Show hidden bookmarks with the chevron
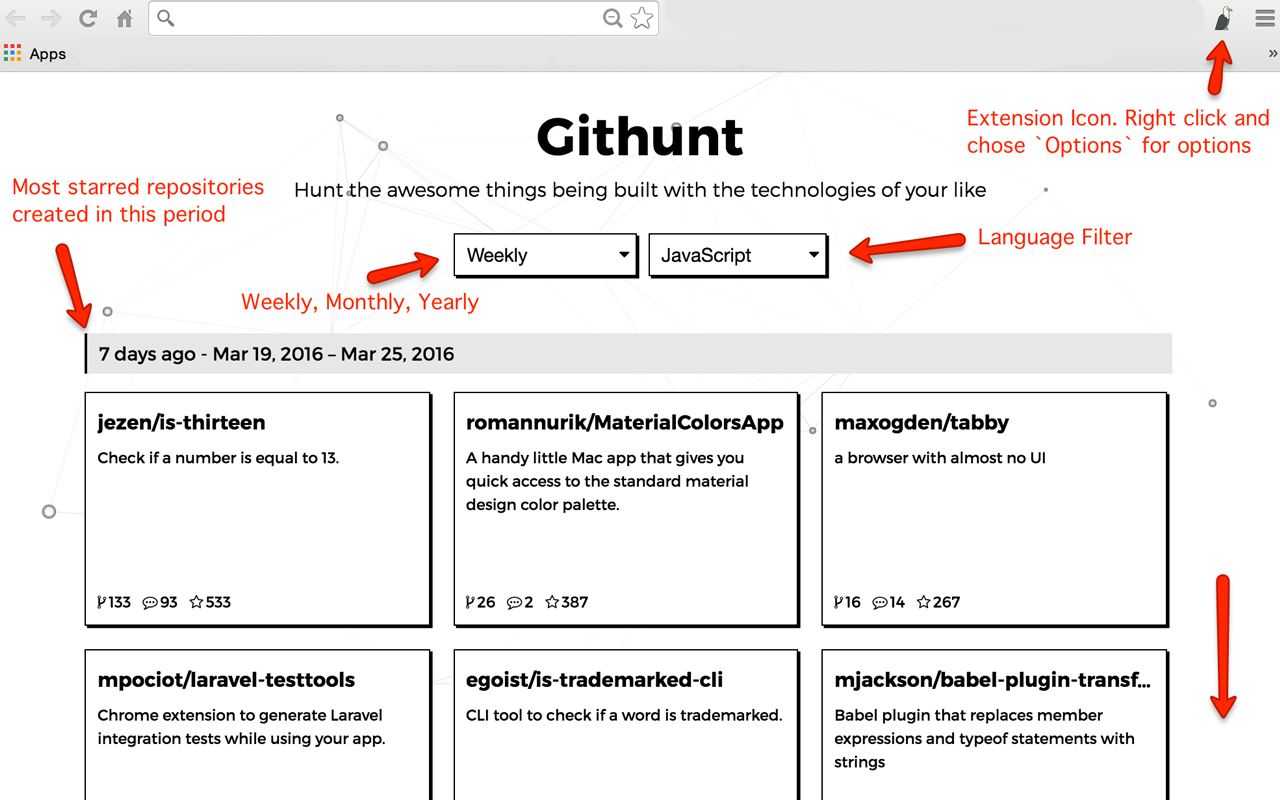The width and height of the screenshot is (1280, 800). 1272,54
